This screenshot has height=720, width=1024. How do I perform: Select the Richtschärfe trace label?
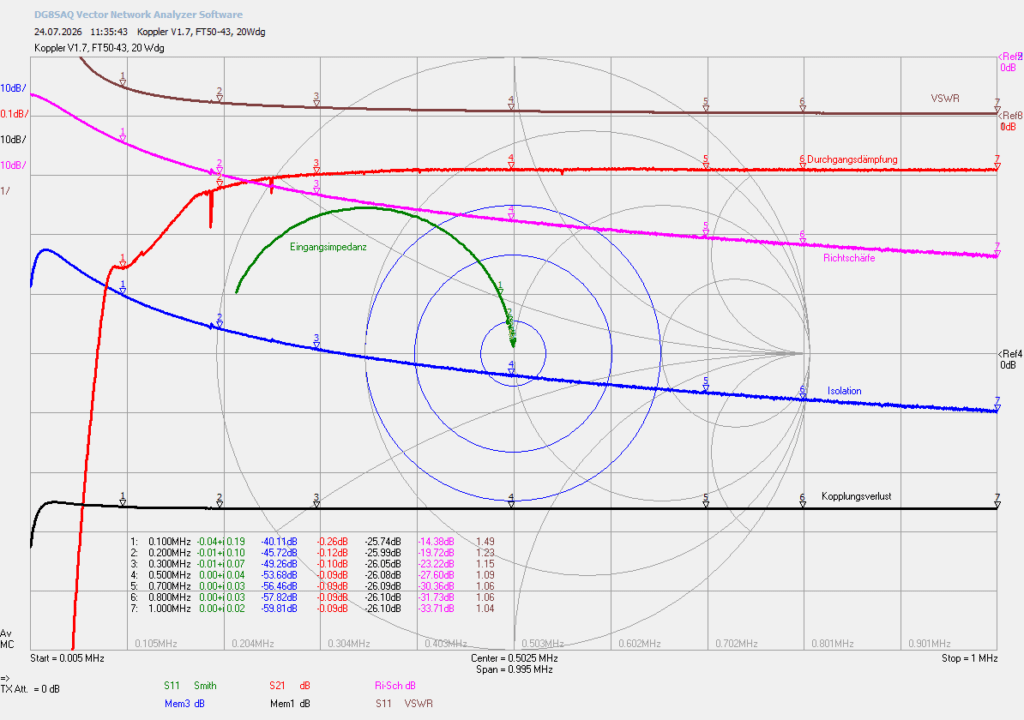tap(849, 258)
